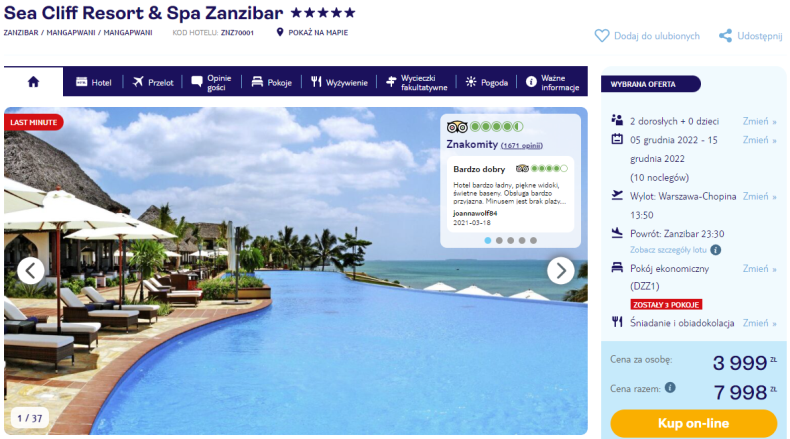Click the home icon tab

click(33, 82)
